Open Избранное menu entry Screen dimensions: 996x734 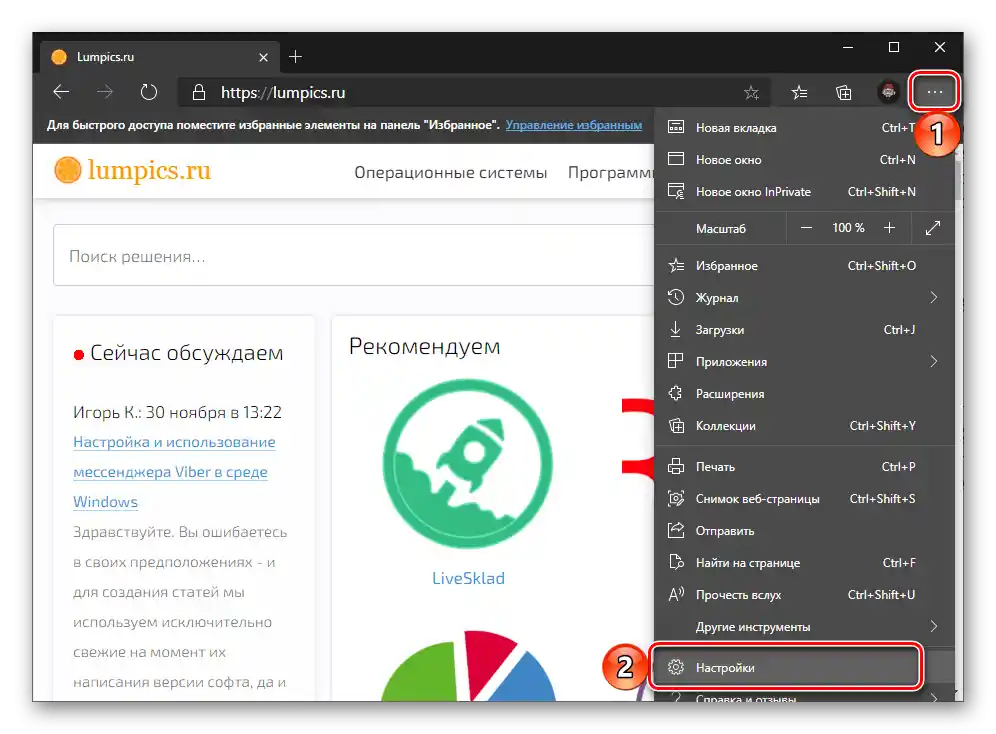click(x=804, y=265)
